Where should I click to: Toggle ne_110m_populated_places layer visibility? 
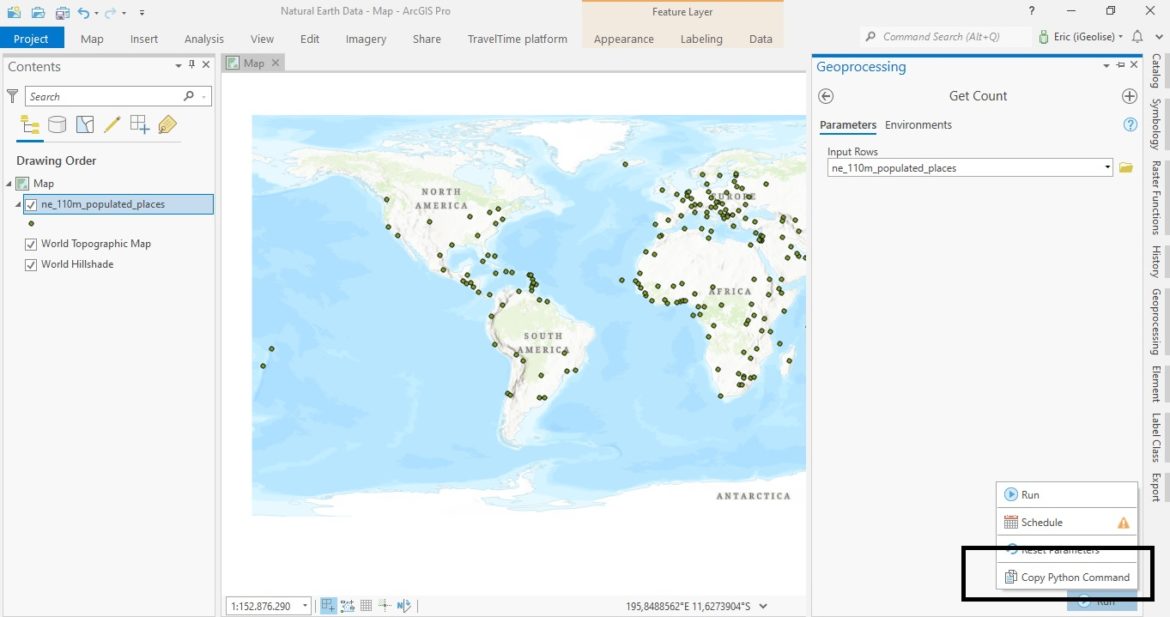tap(31, 204)
